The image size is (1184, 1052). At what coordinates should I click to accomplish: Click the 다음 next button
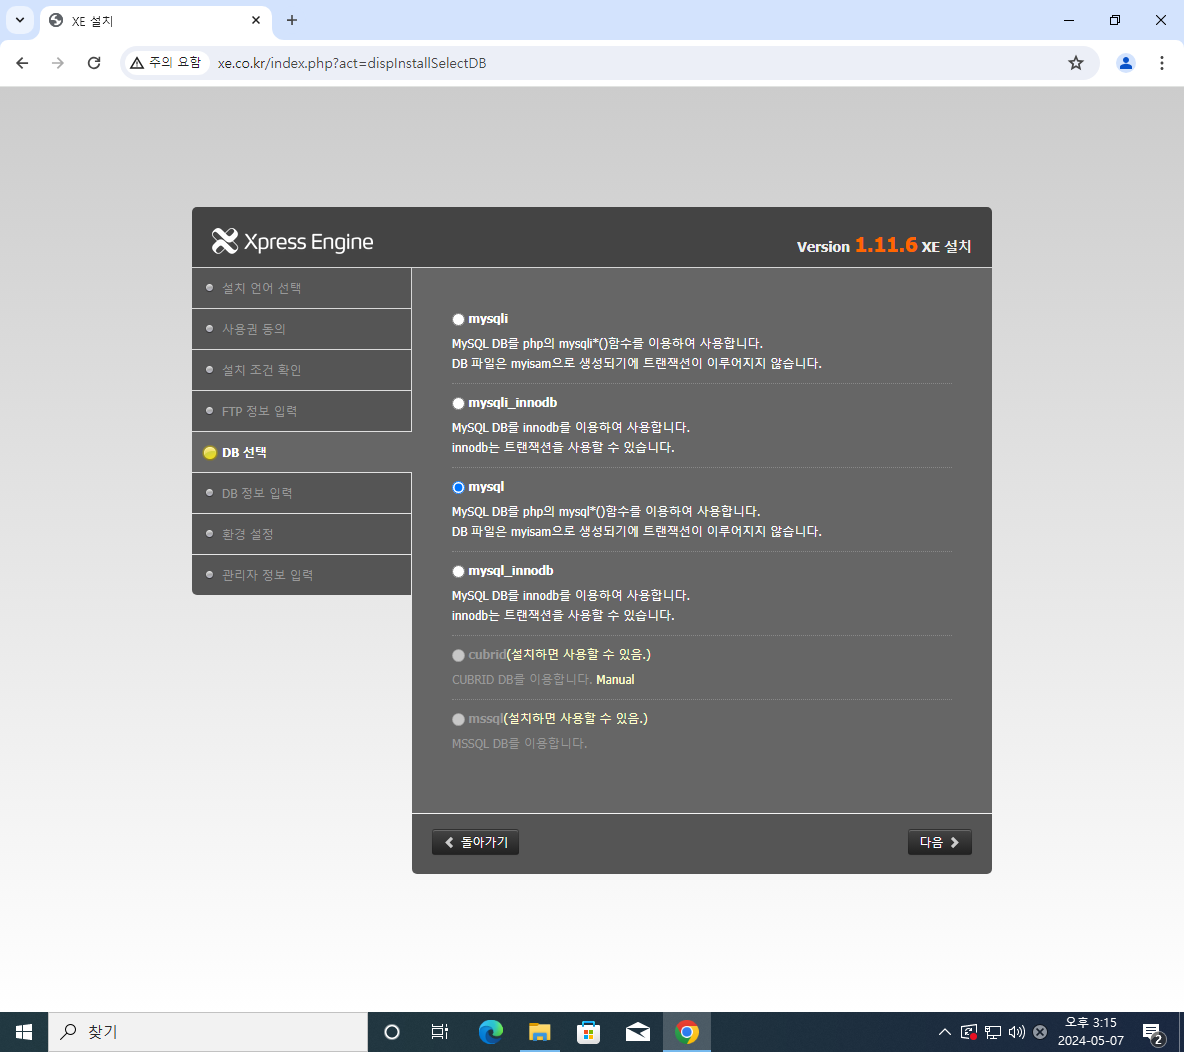[x=939, y=842]
